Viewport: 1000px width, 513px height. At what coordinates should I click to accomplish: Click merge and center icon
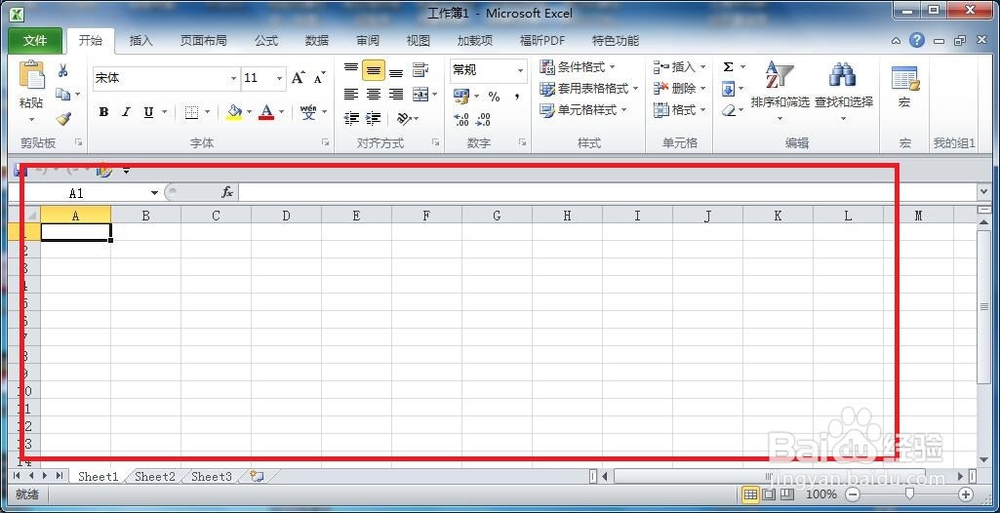click(x=420, y=94)
